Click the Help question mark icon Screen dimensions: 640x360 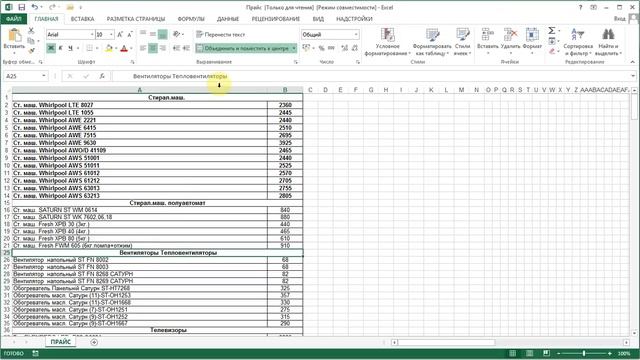(580, 7)
